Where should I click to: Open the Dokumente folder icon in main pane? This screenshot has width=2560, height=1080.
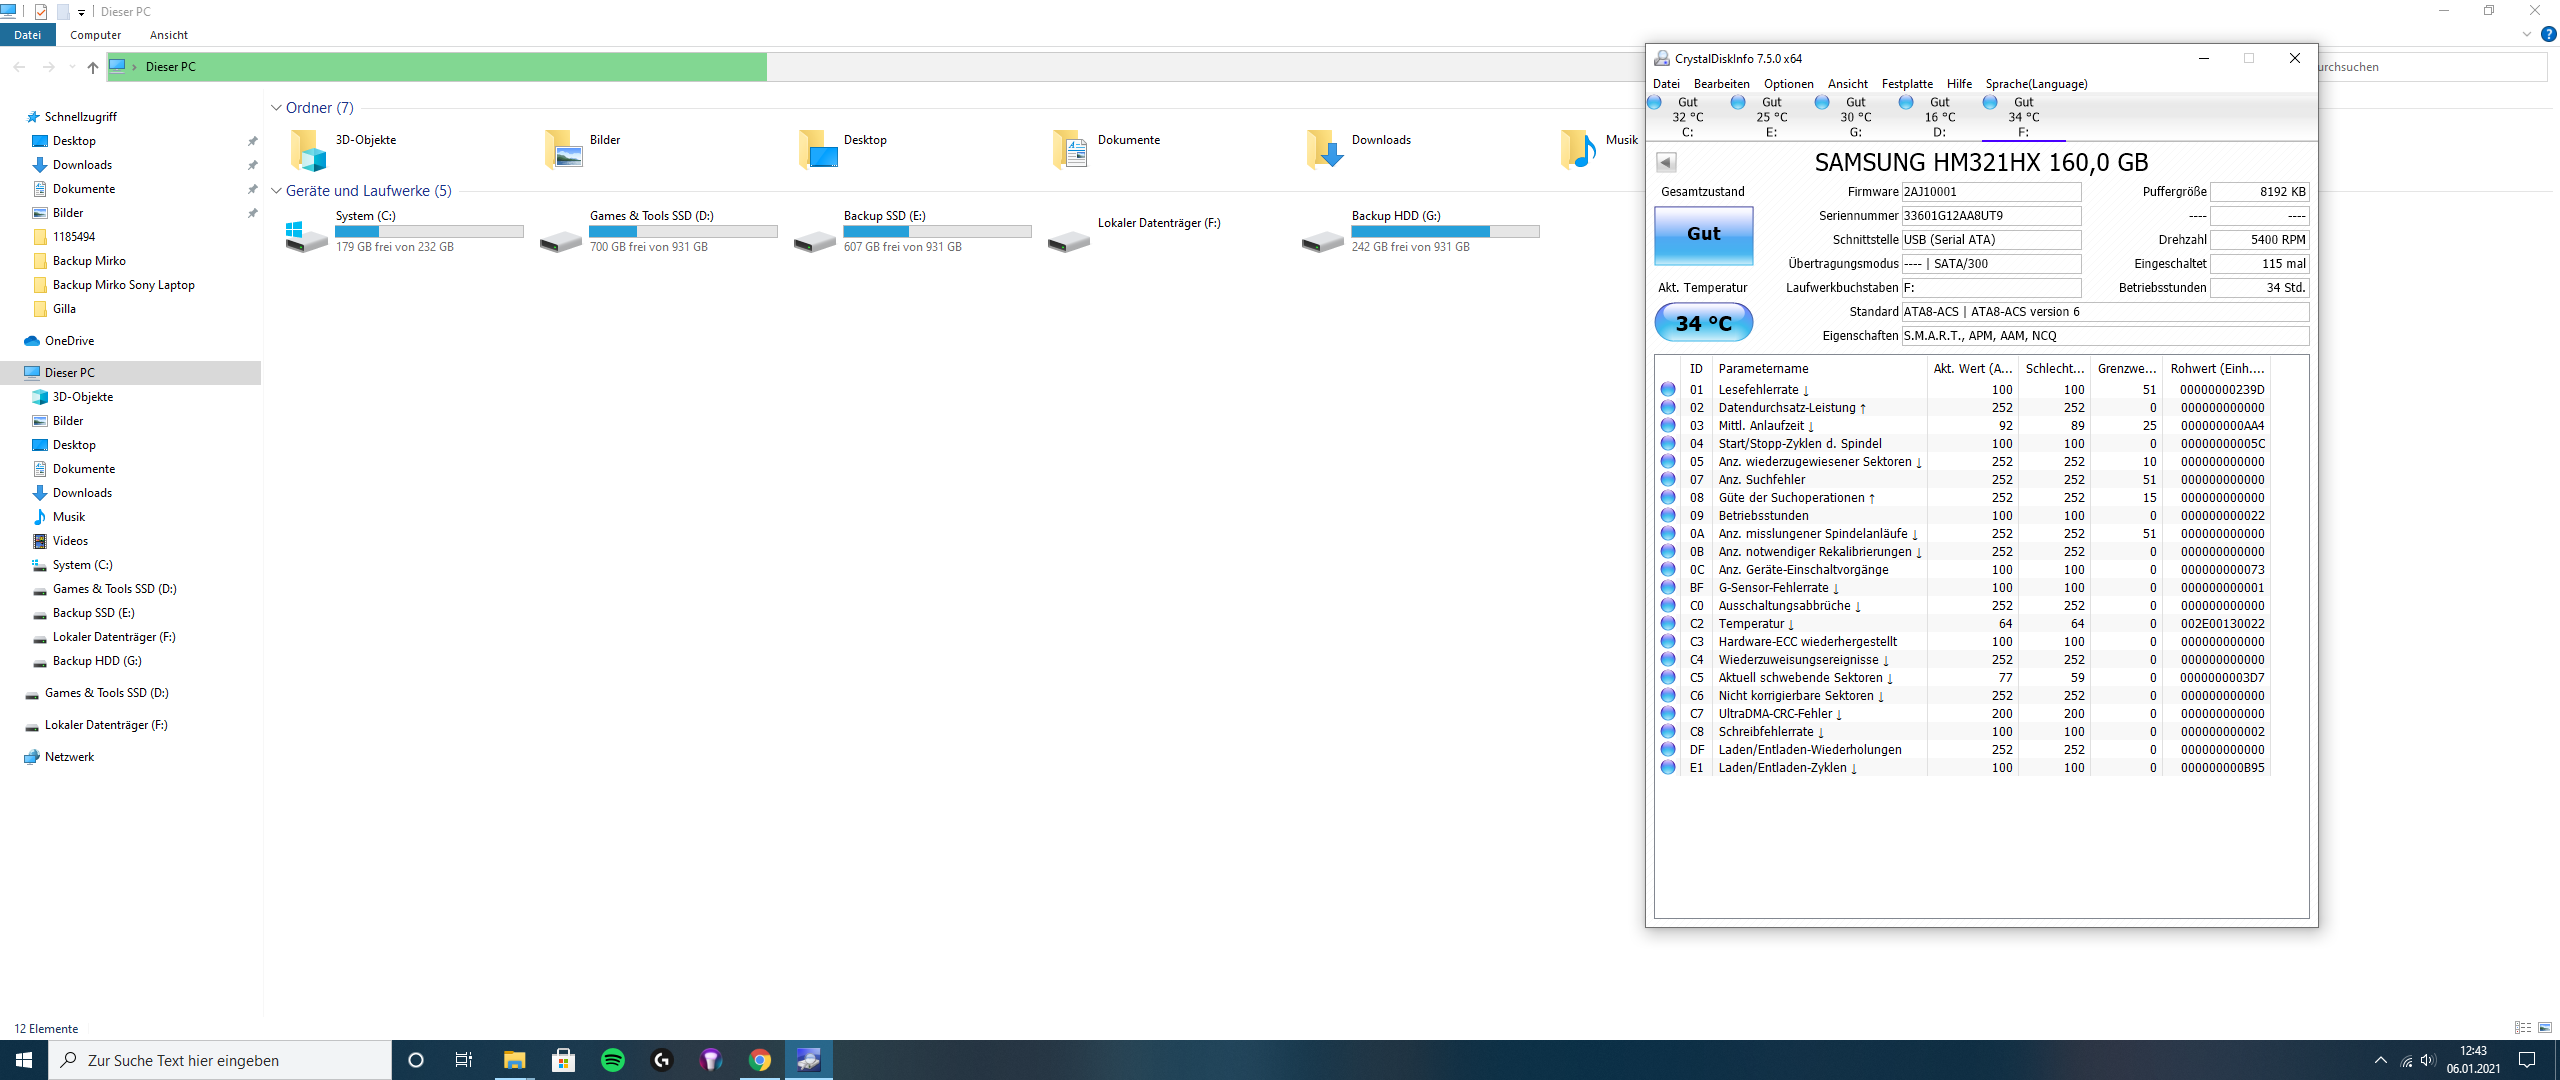pos(1070,150)
